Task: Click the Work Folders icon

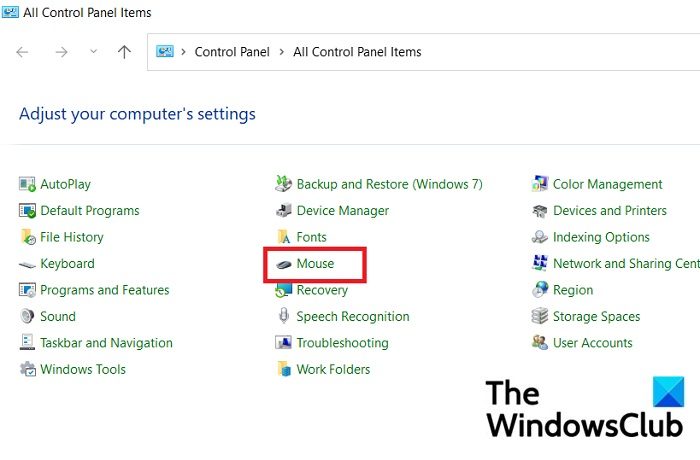Action: pyautogui.click(x=284, y=369)
